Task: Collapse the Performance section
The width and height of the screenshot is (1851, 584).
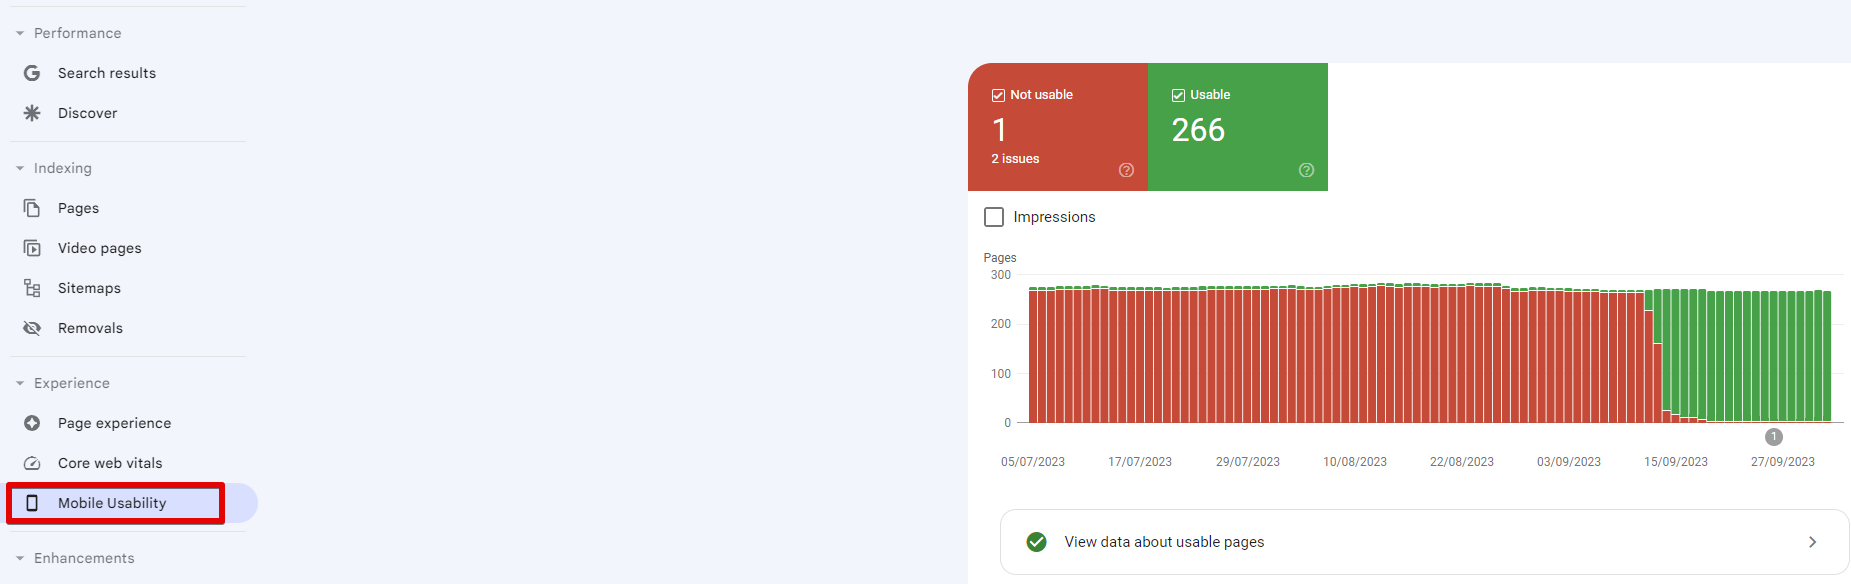Action: (x=20, y=33)
